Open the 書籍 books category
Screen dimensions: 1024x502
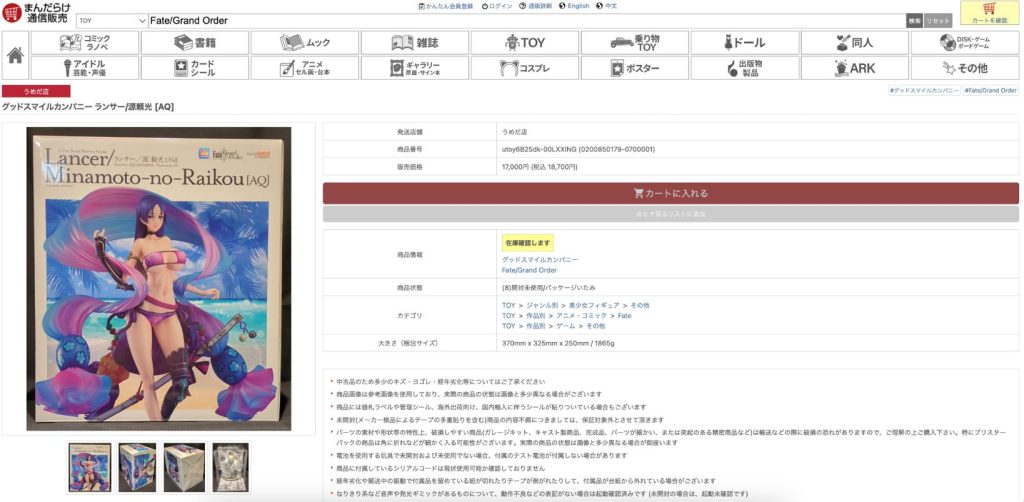pos(194,43)
